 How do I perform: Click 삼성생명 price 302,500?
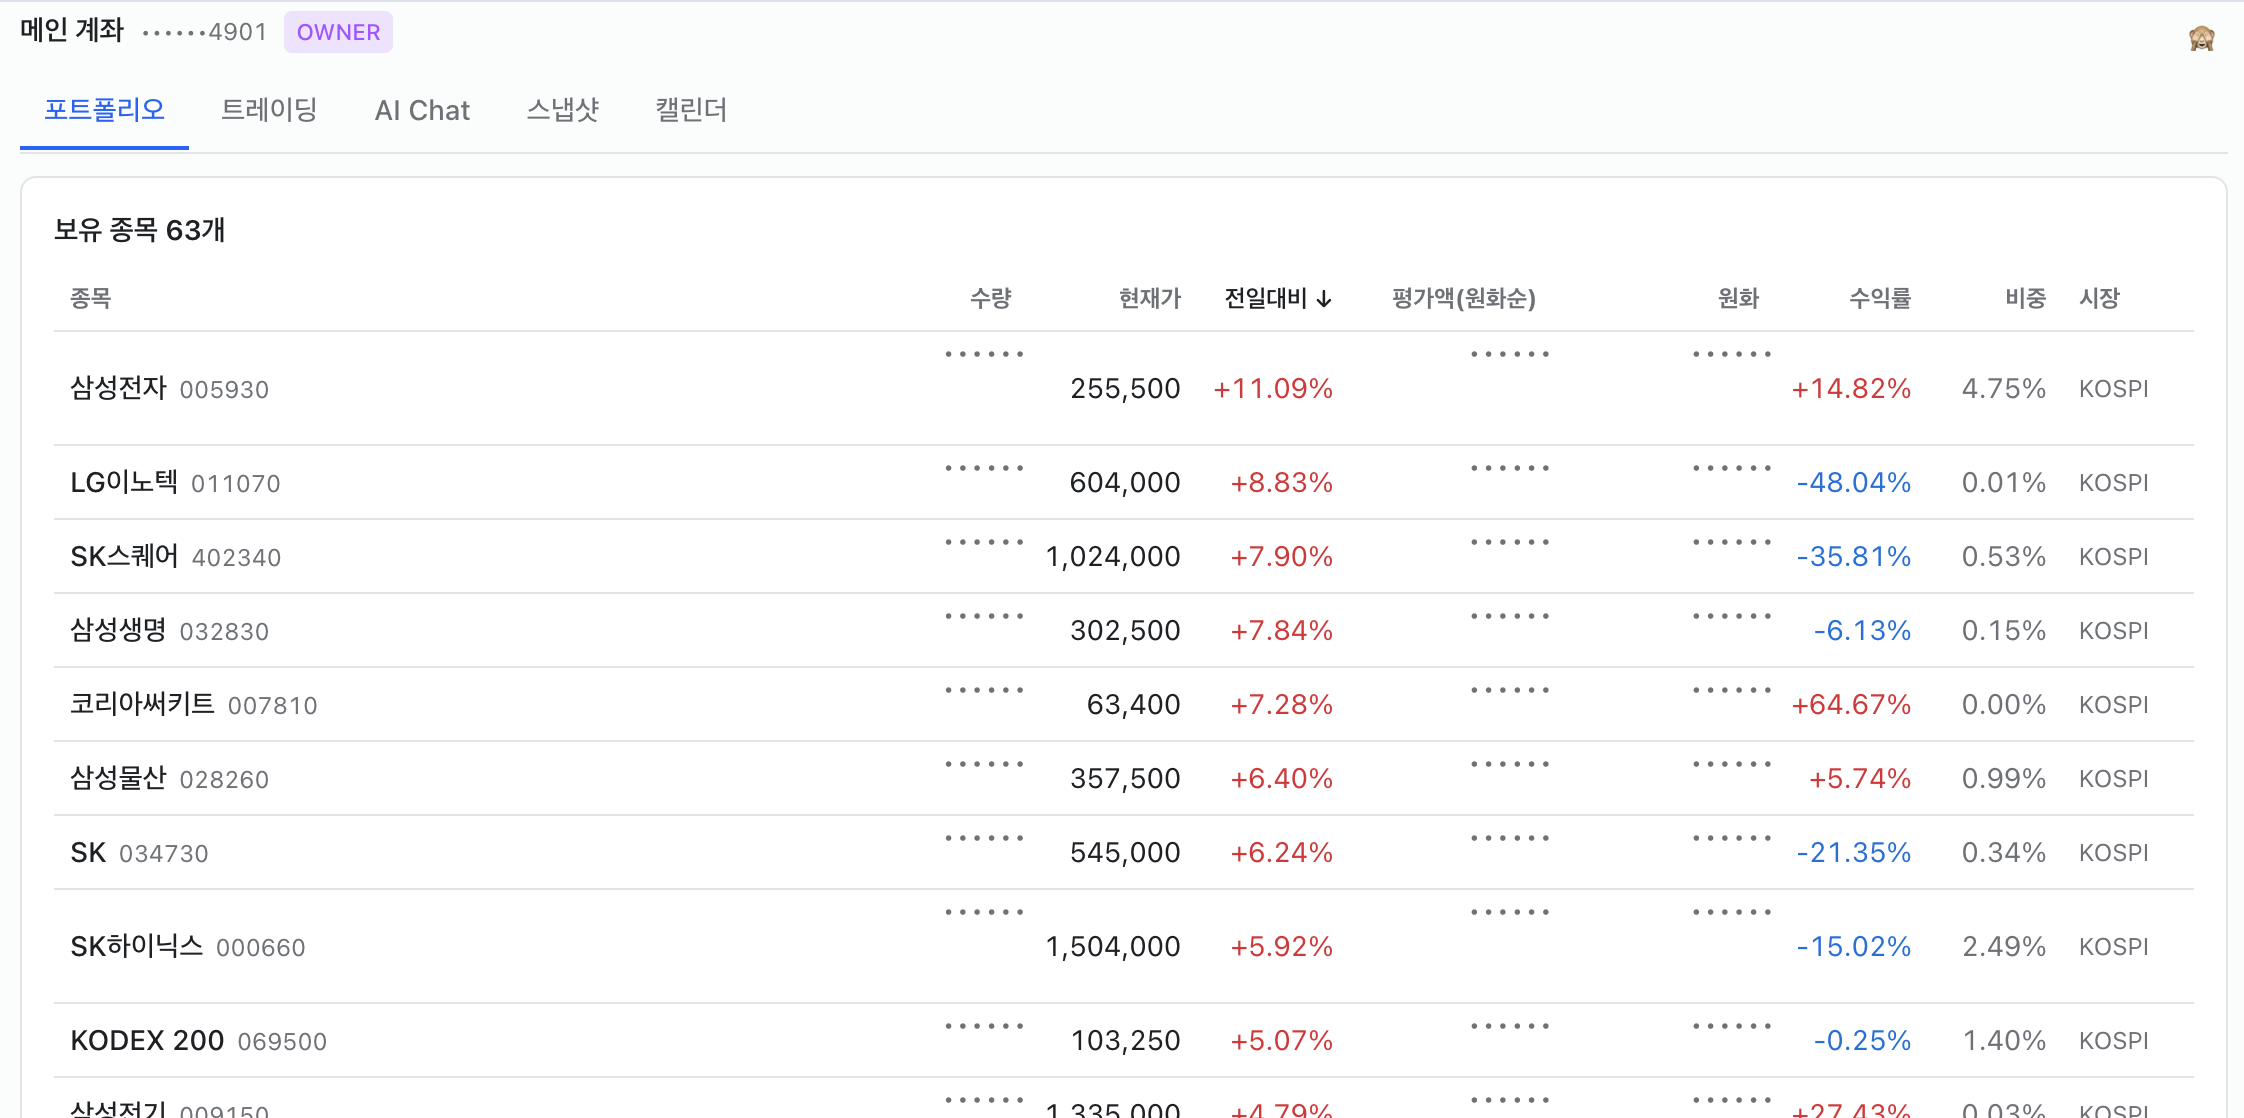(x=1125, y=630)
